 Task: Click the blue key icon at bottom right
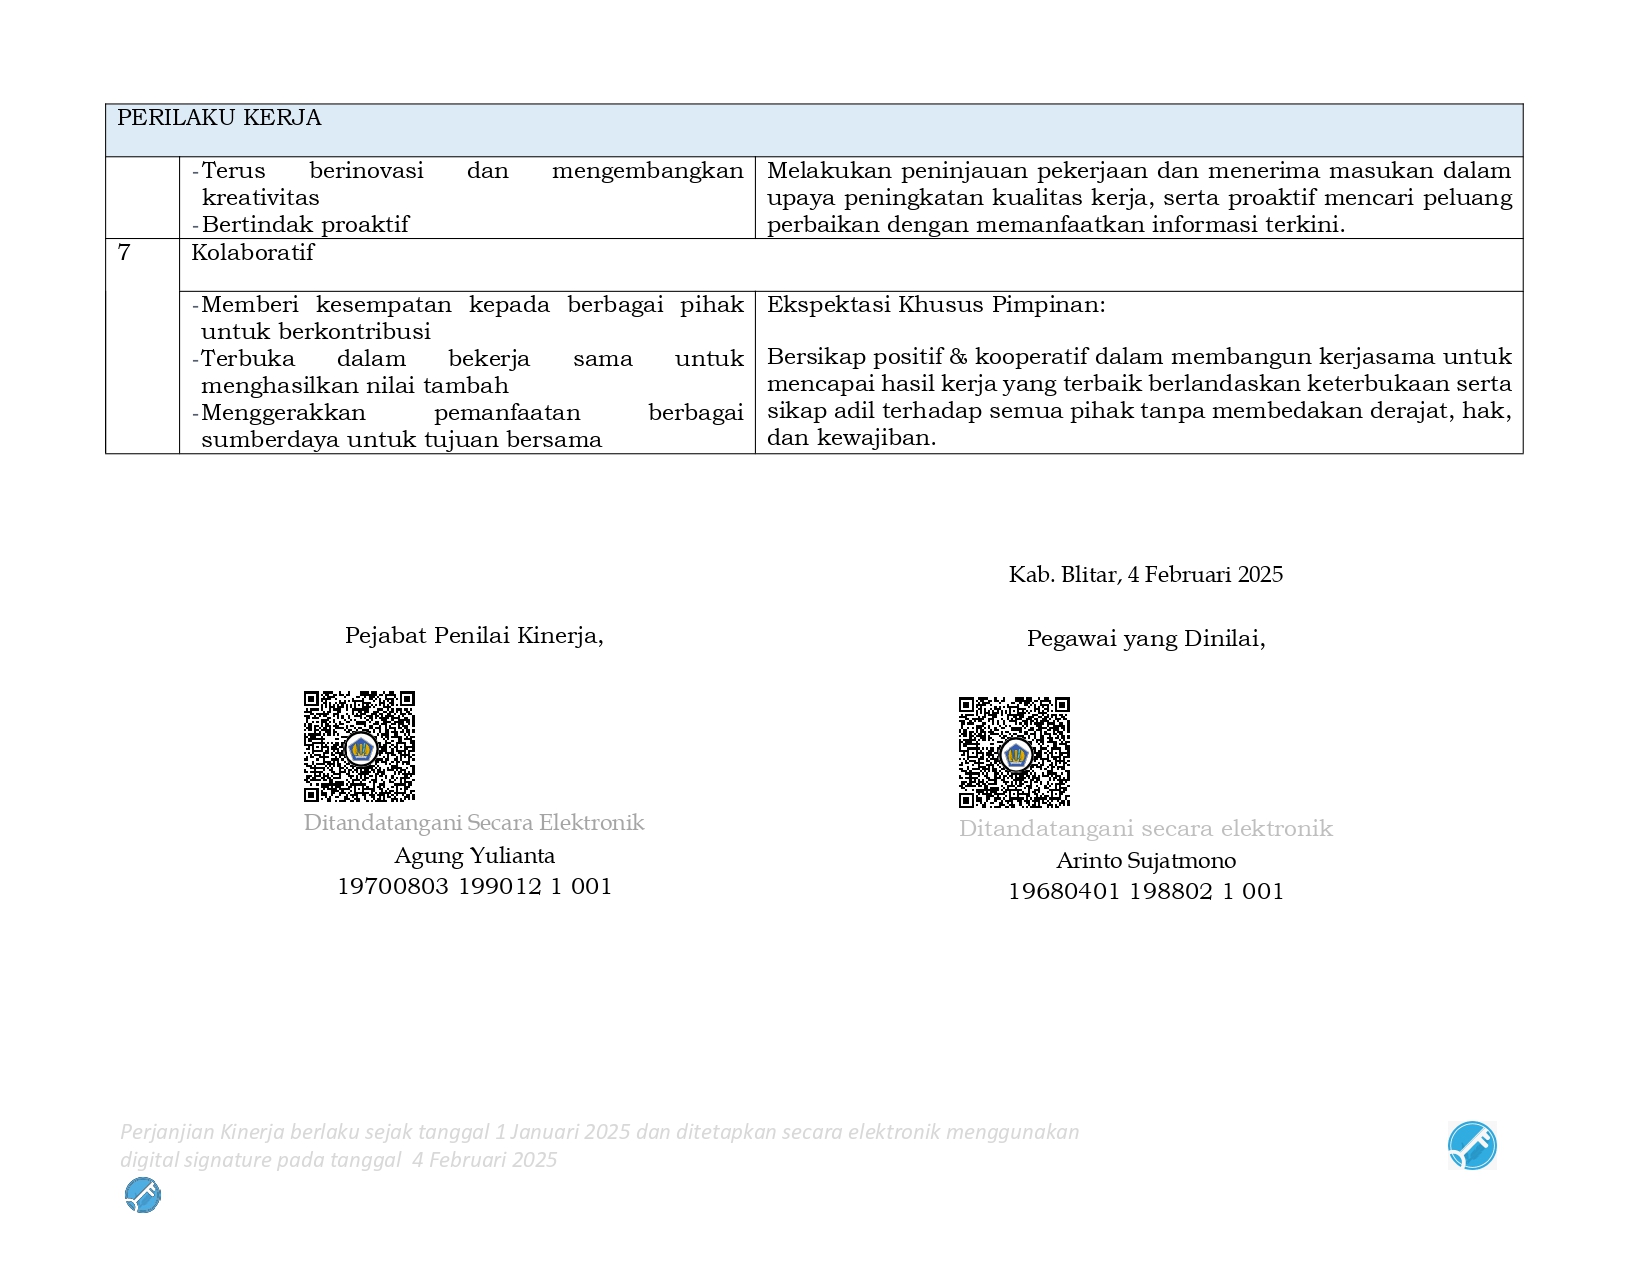pyautogui.click(x=1471, y=1145)
